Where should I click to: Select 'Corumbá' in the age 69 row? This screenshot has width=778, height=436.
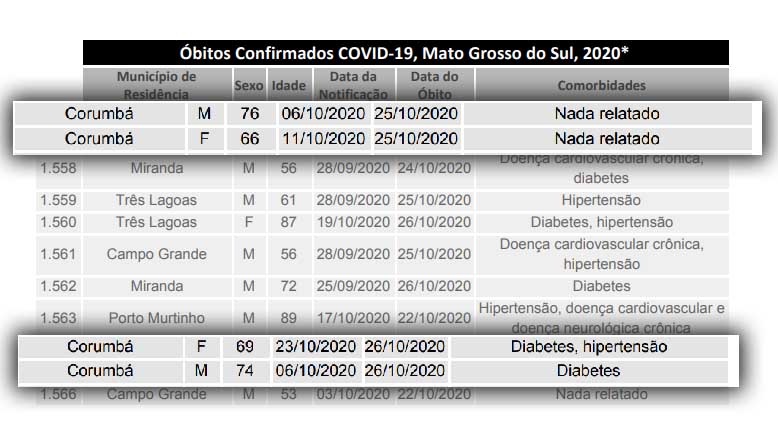coord(100,346)
